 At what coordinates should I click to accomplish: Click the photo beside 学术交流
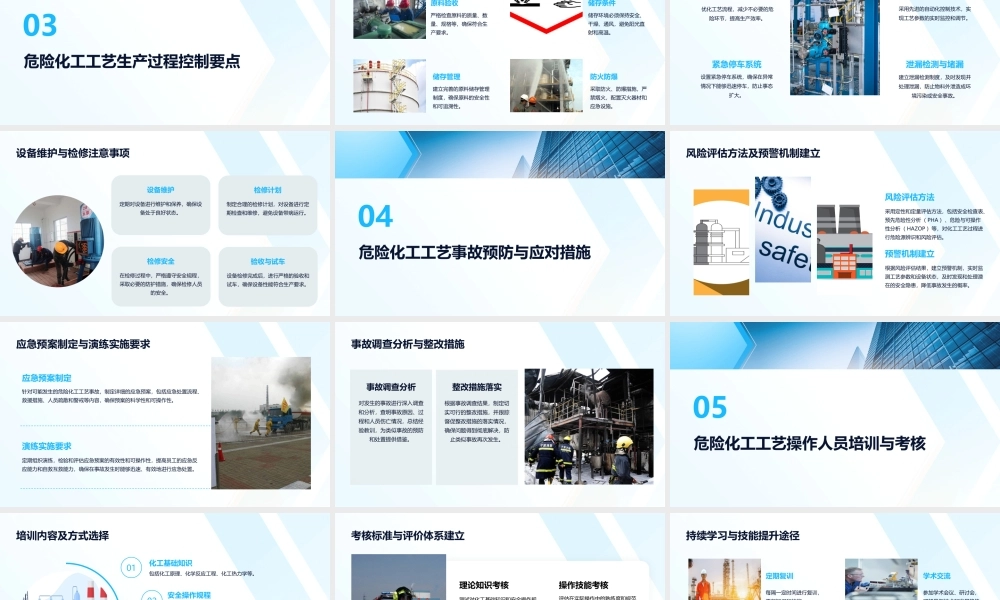tap(881, 580)
